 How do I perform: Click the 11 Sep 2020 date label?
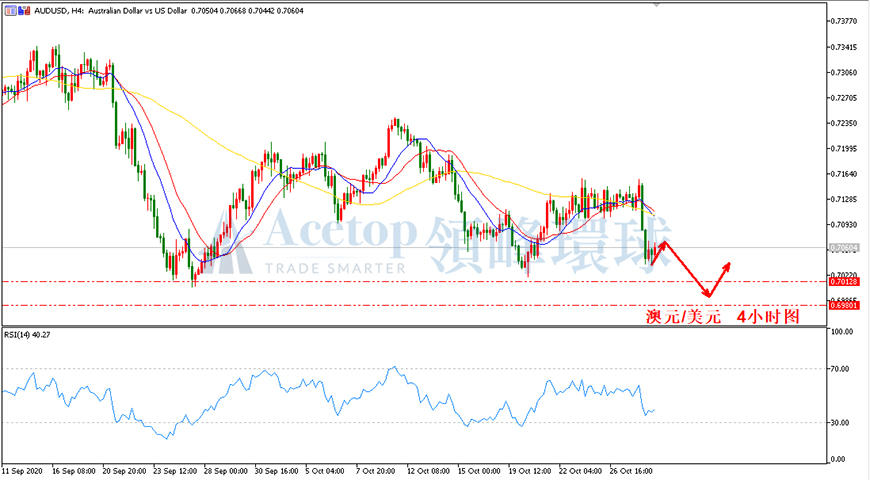23,471
